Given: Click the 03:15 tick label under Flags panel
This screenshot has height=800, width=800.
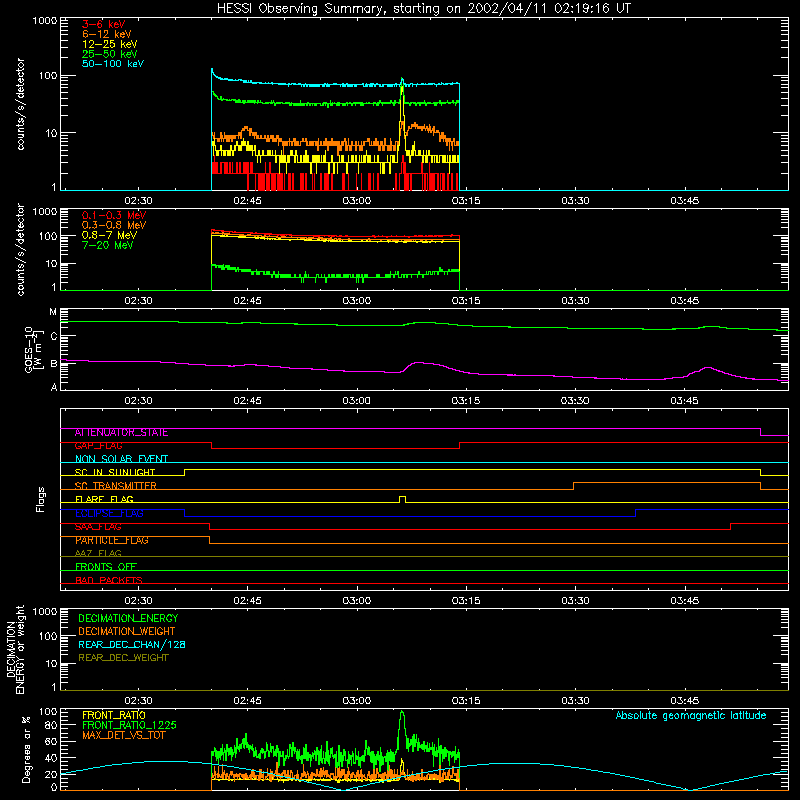Looking at the screenshot, I should click(x=466, y=601).
